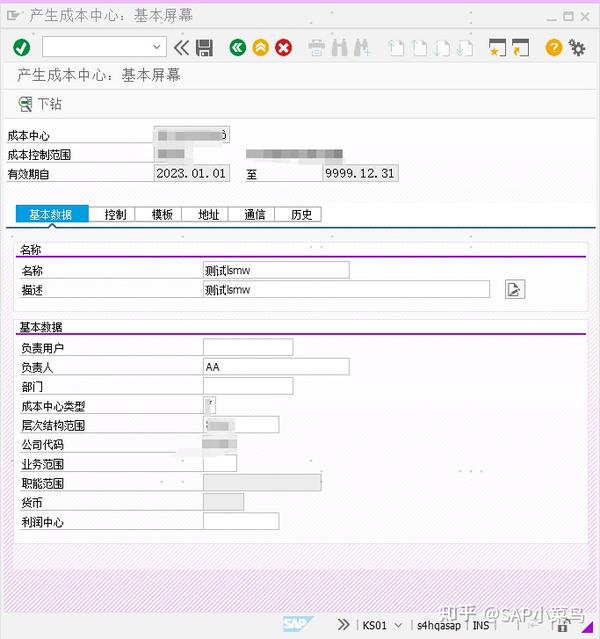Open the command field dropdown arrow

[156, 47]
